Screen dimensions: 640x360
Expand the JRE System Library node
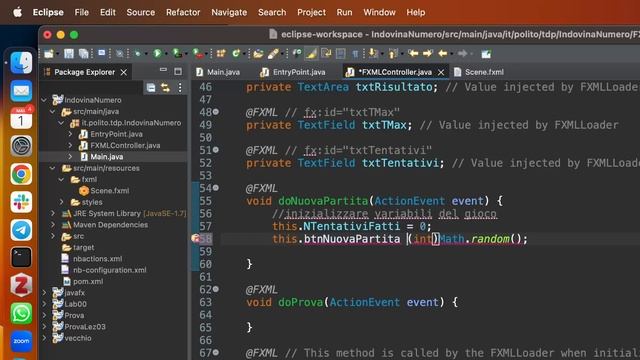tap(53, 213)
